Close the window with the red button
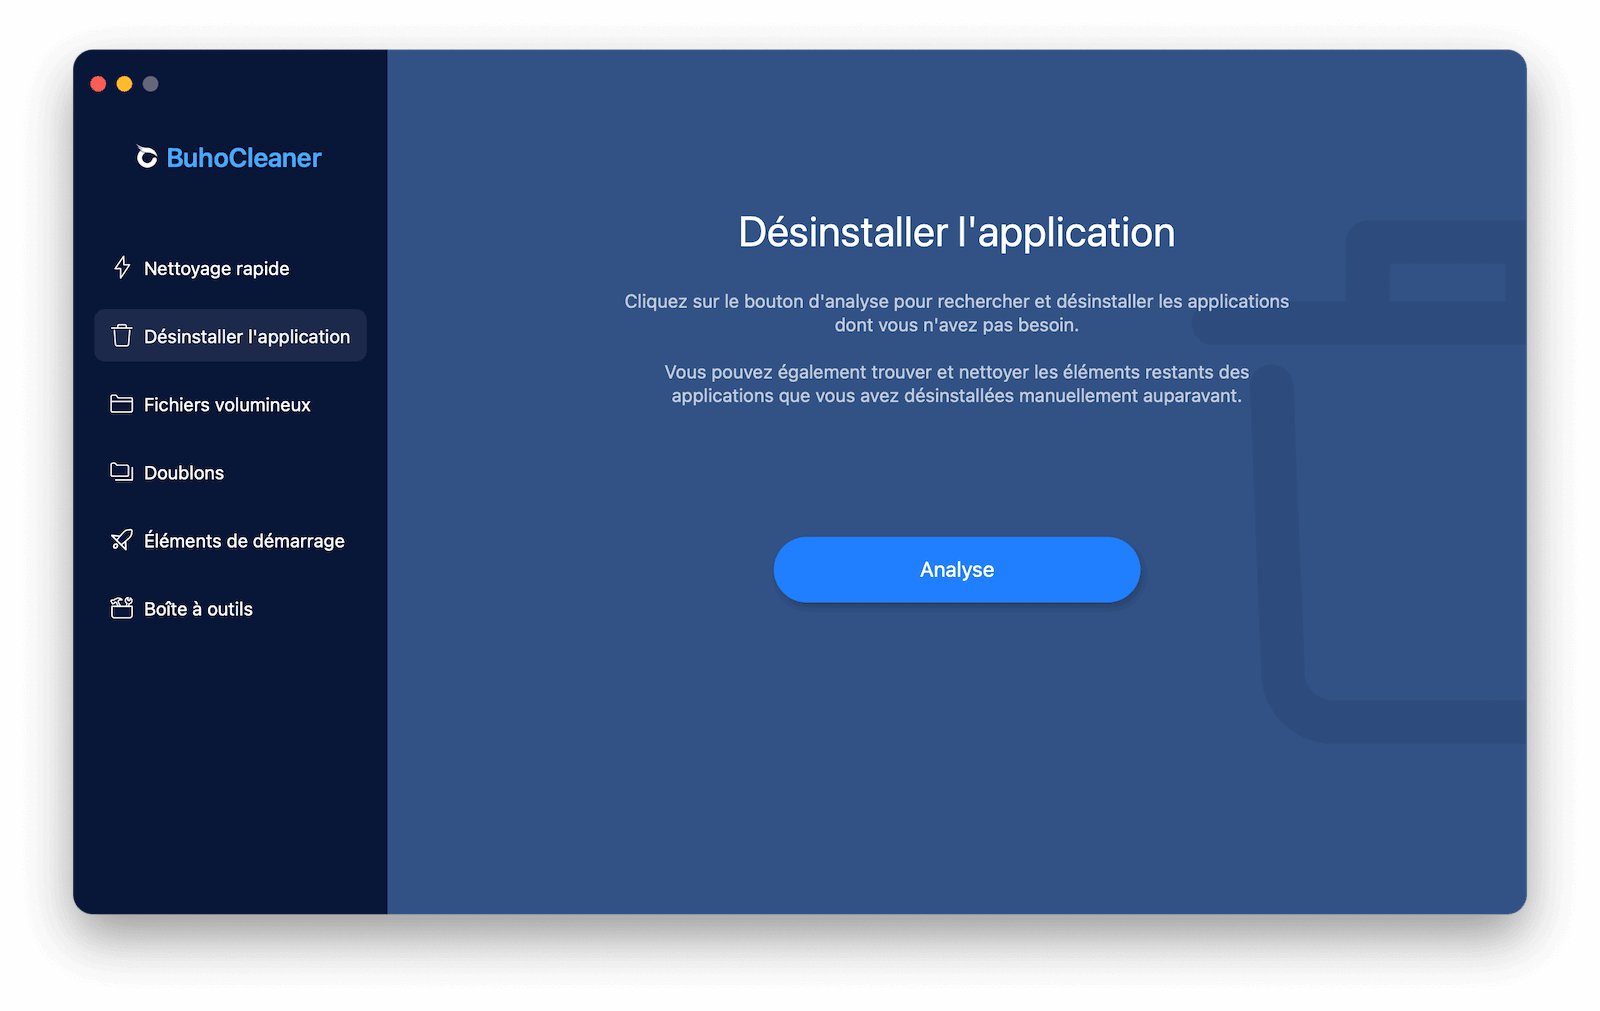This screenshot has width=1600, height=1011. 98,84
